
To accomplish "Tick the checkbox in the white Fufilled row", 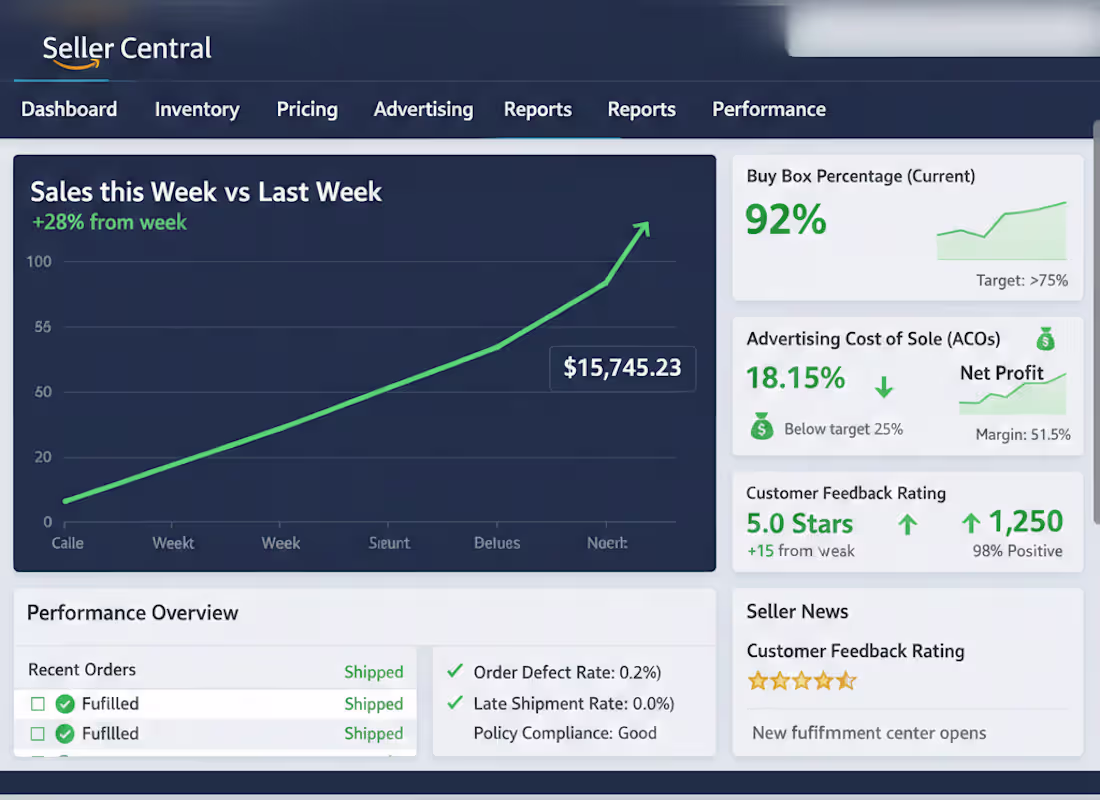I will (38, 704).
